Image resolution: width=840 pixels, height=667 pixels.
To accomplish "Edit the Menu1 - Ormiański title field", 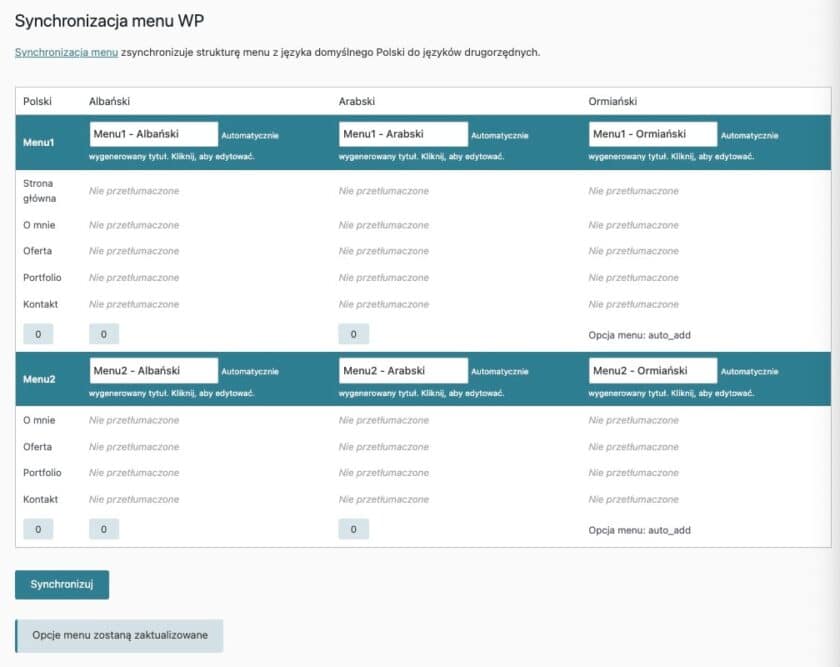I will [654, 134].
